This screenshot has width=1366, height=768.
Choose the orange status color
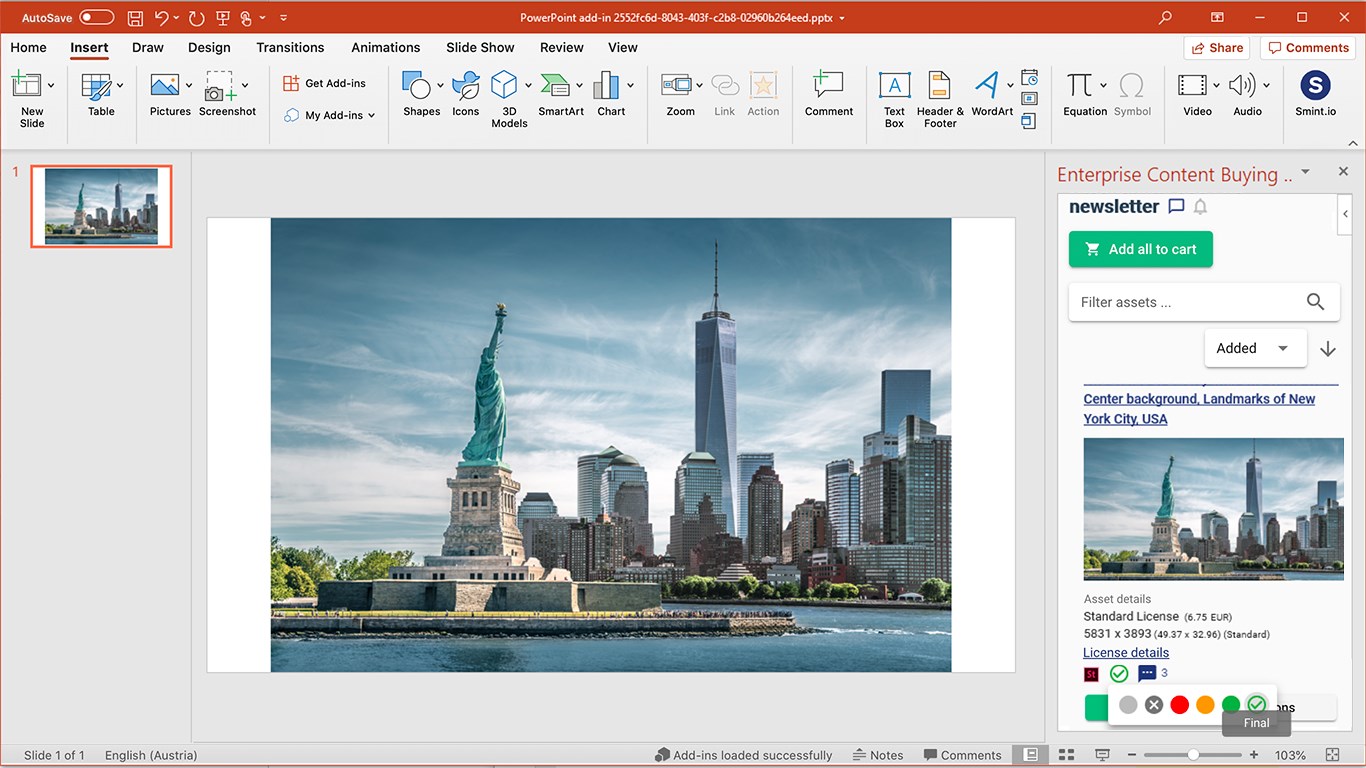(x=1205, y=705)
